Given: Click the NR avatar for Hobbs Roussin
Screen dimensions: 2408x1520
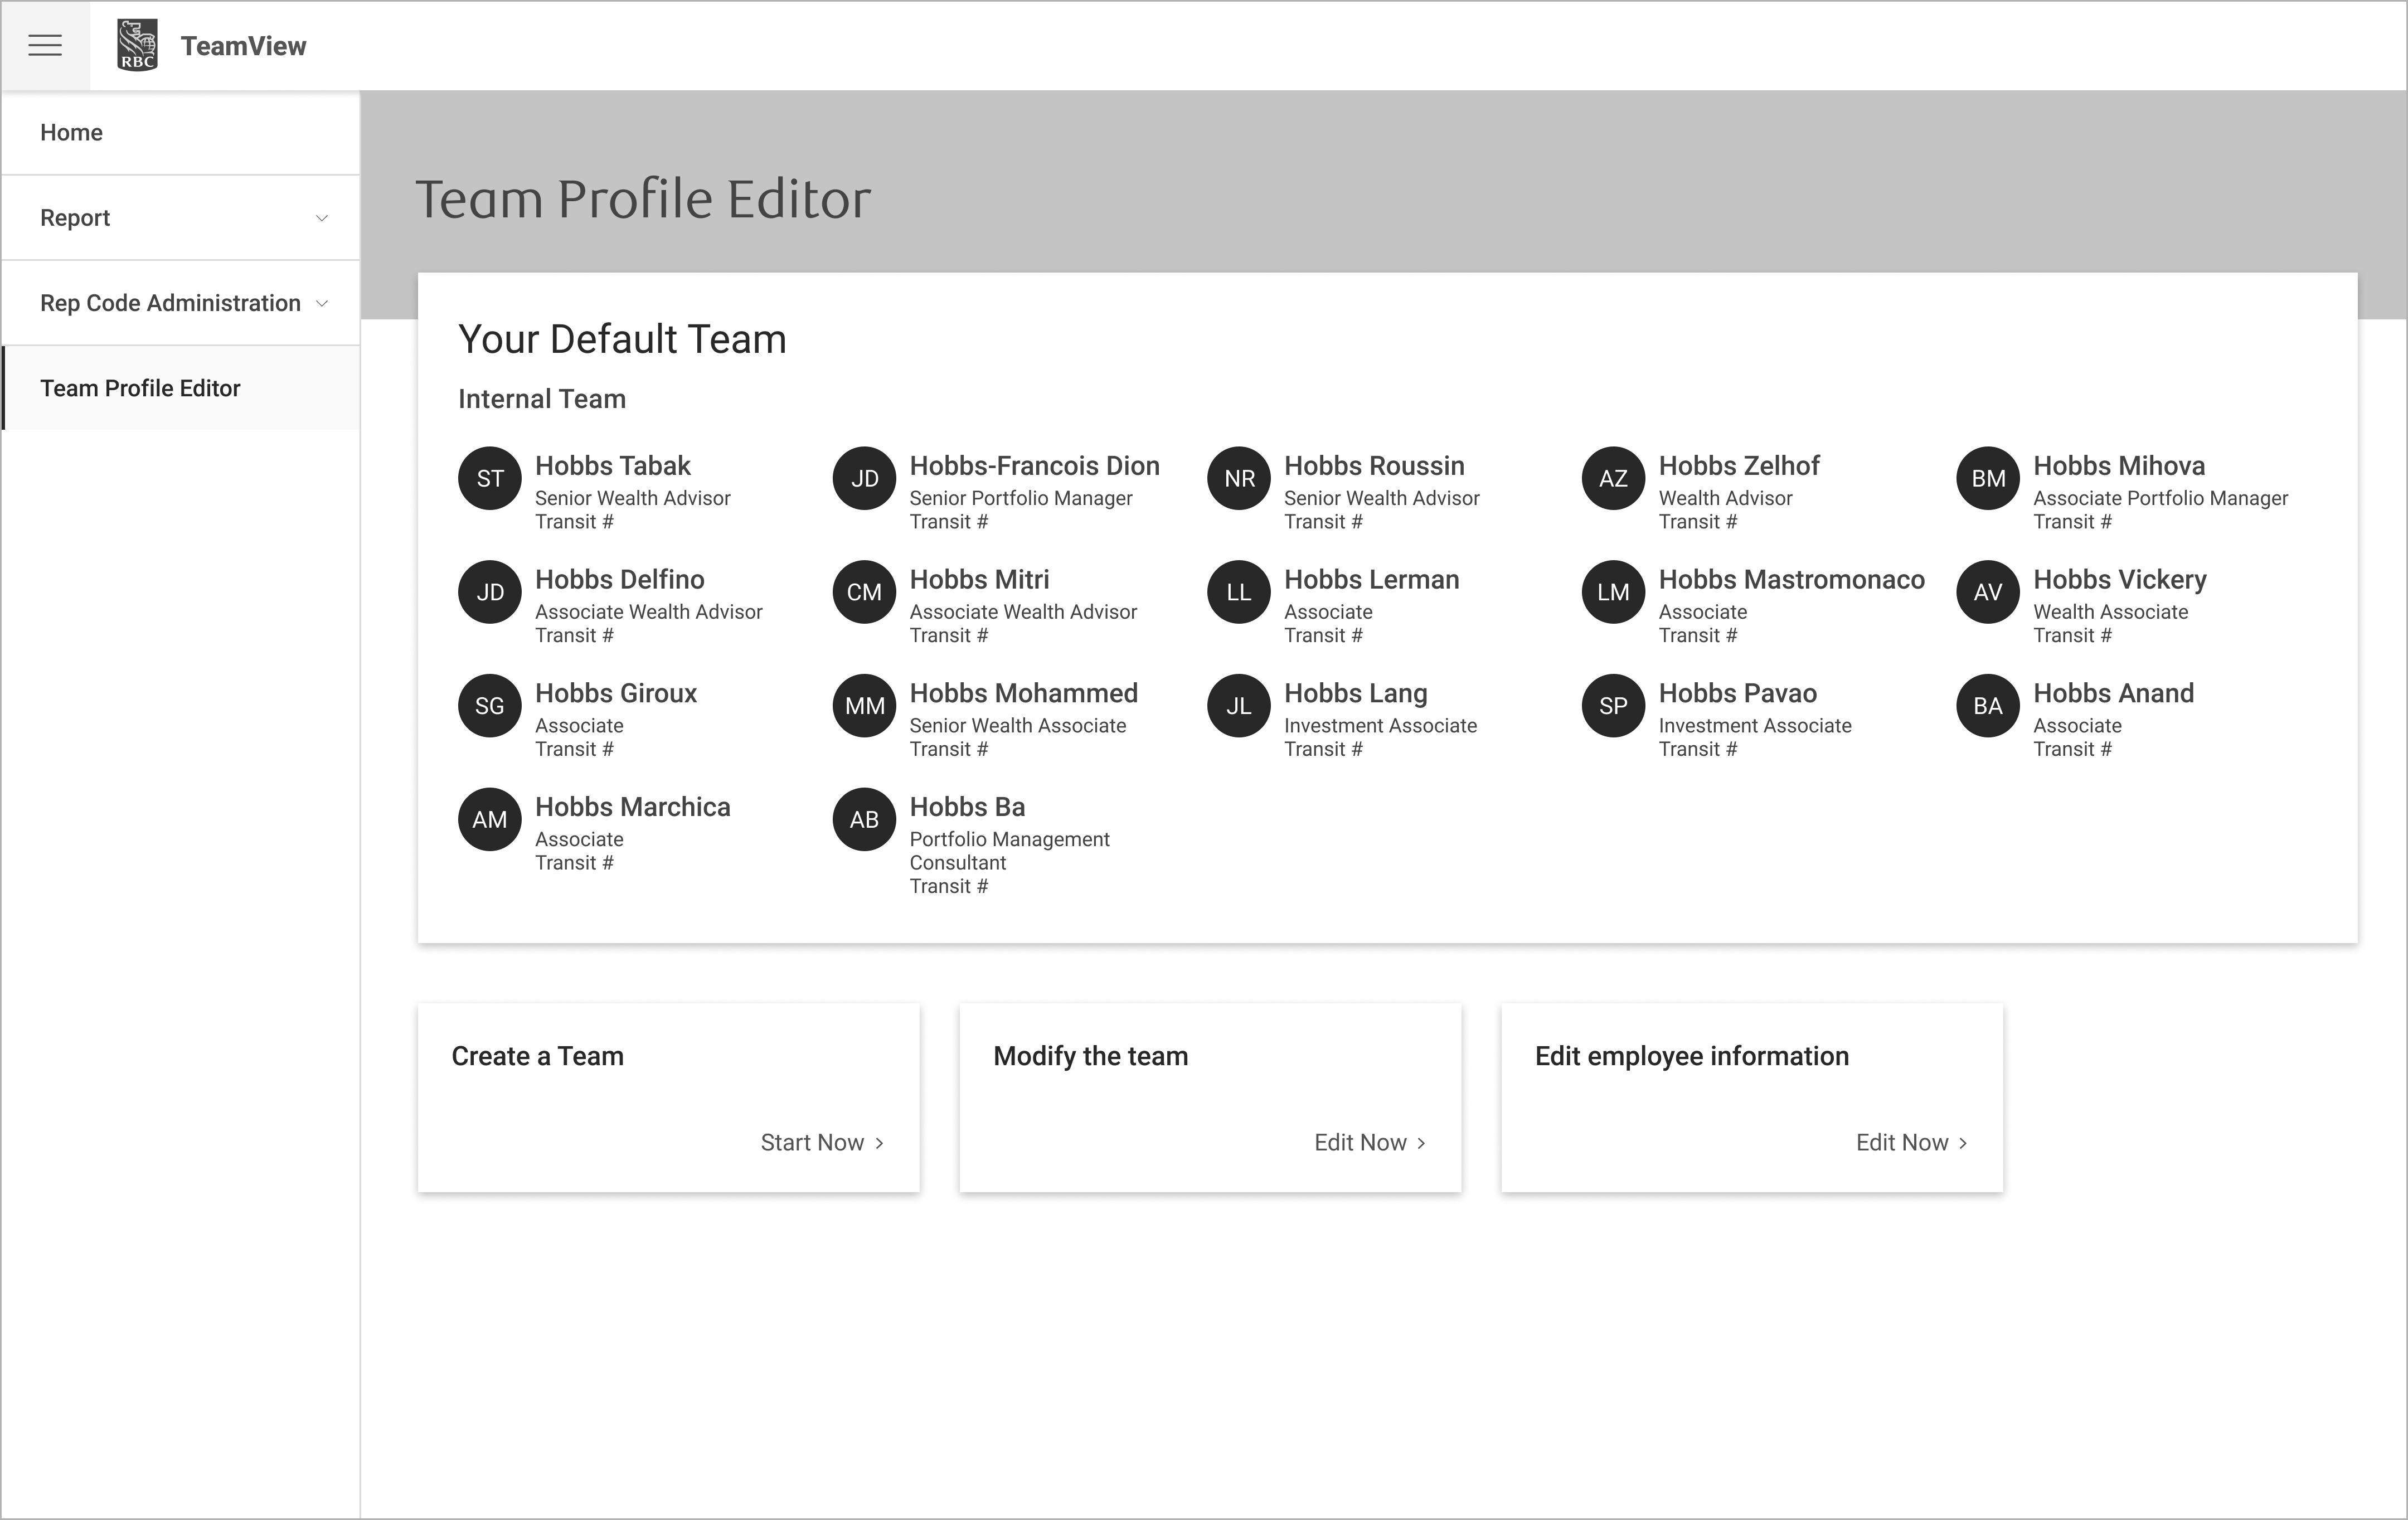Looking at the screenshot, I should pyautogui.click(x=1238, y=478).
